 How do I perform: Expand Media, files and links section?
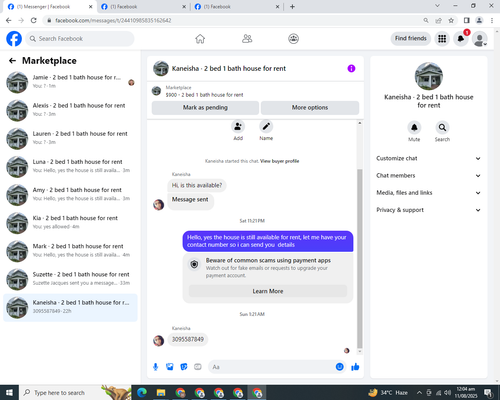click(429, 193)
